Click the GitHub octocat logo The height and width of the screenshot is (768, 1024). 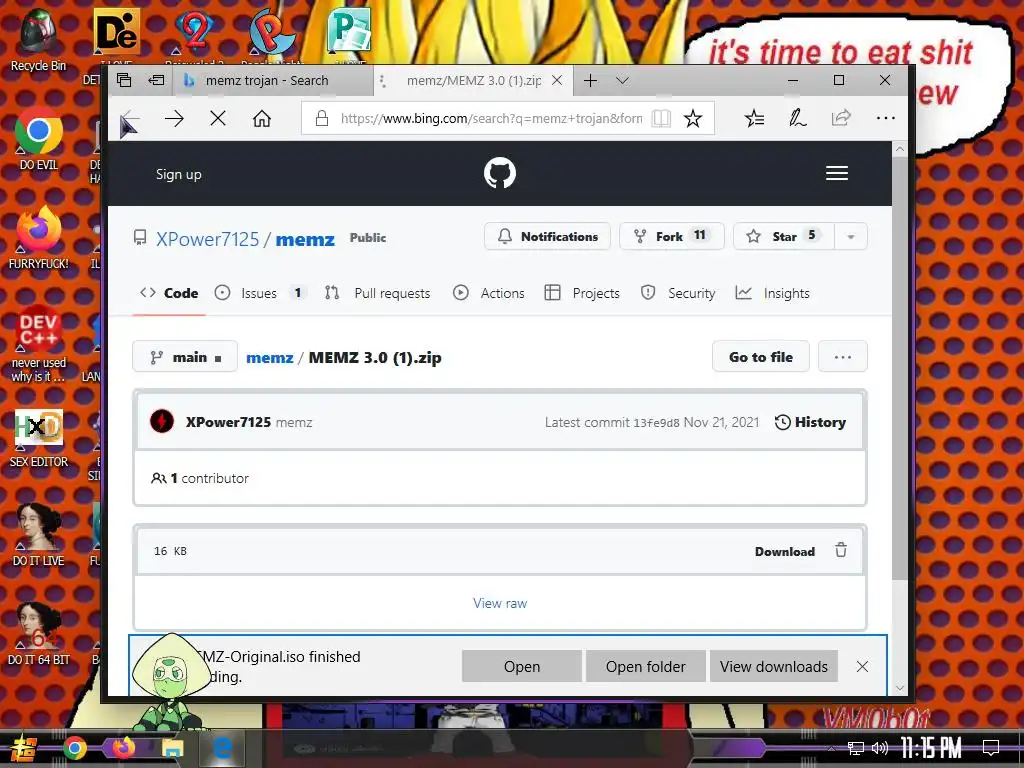[x=500, y=173]
